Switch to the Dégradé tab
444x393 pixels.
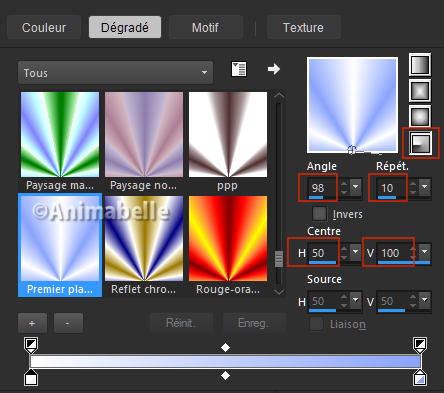[125, 27]
